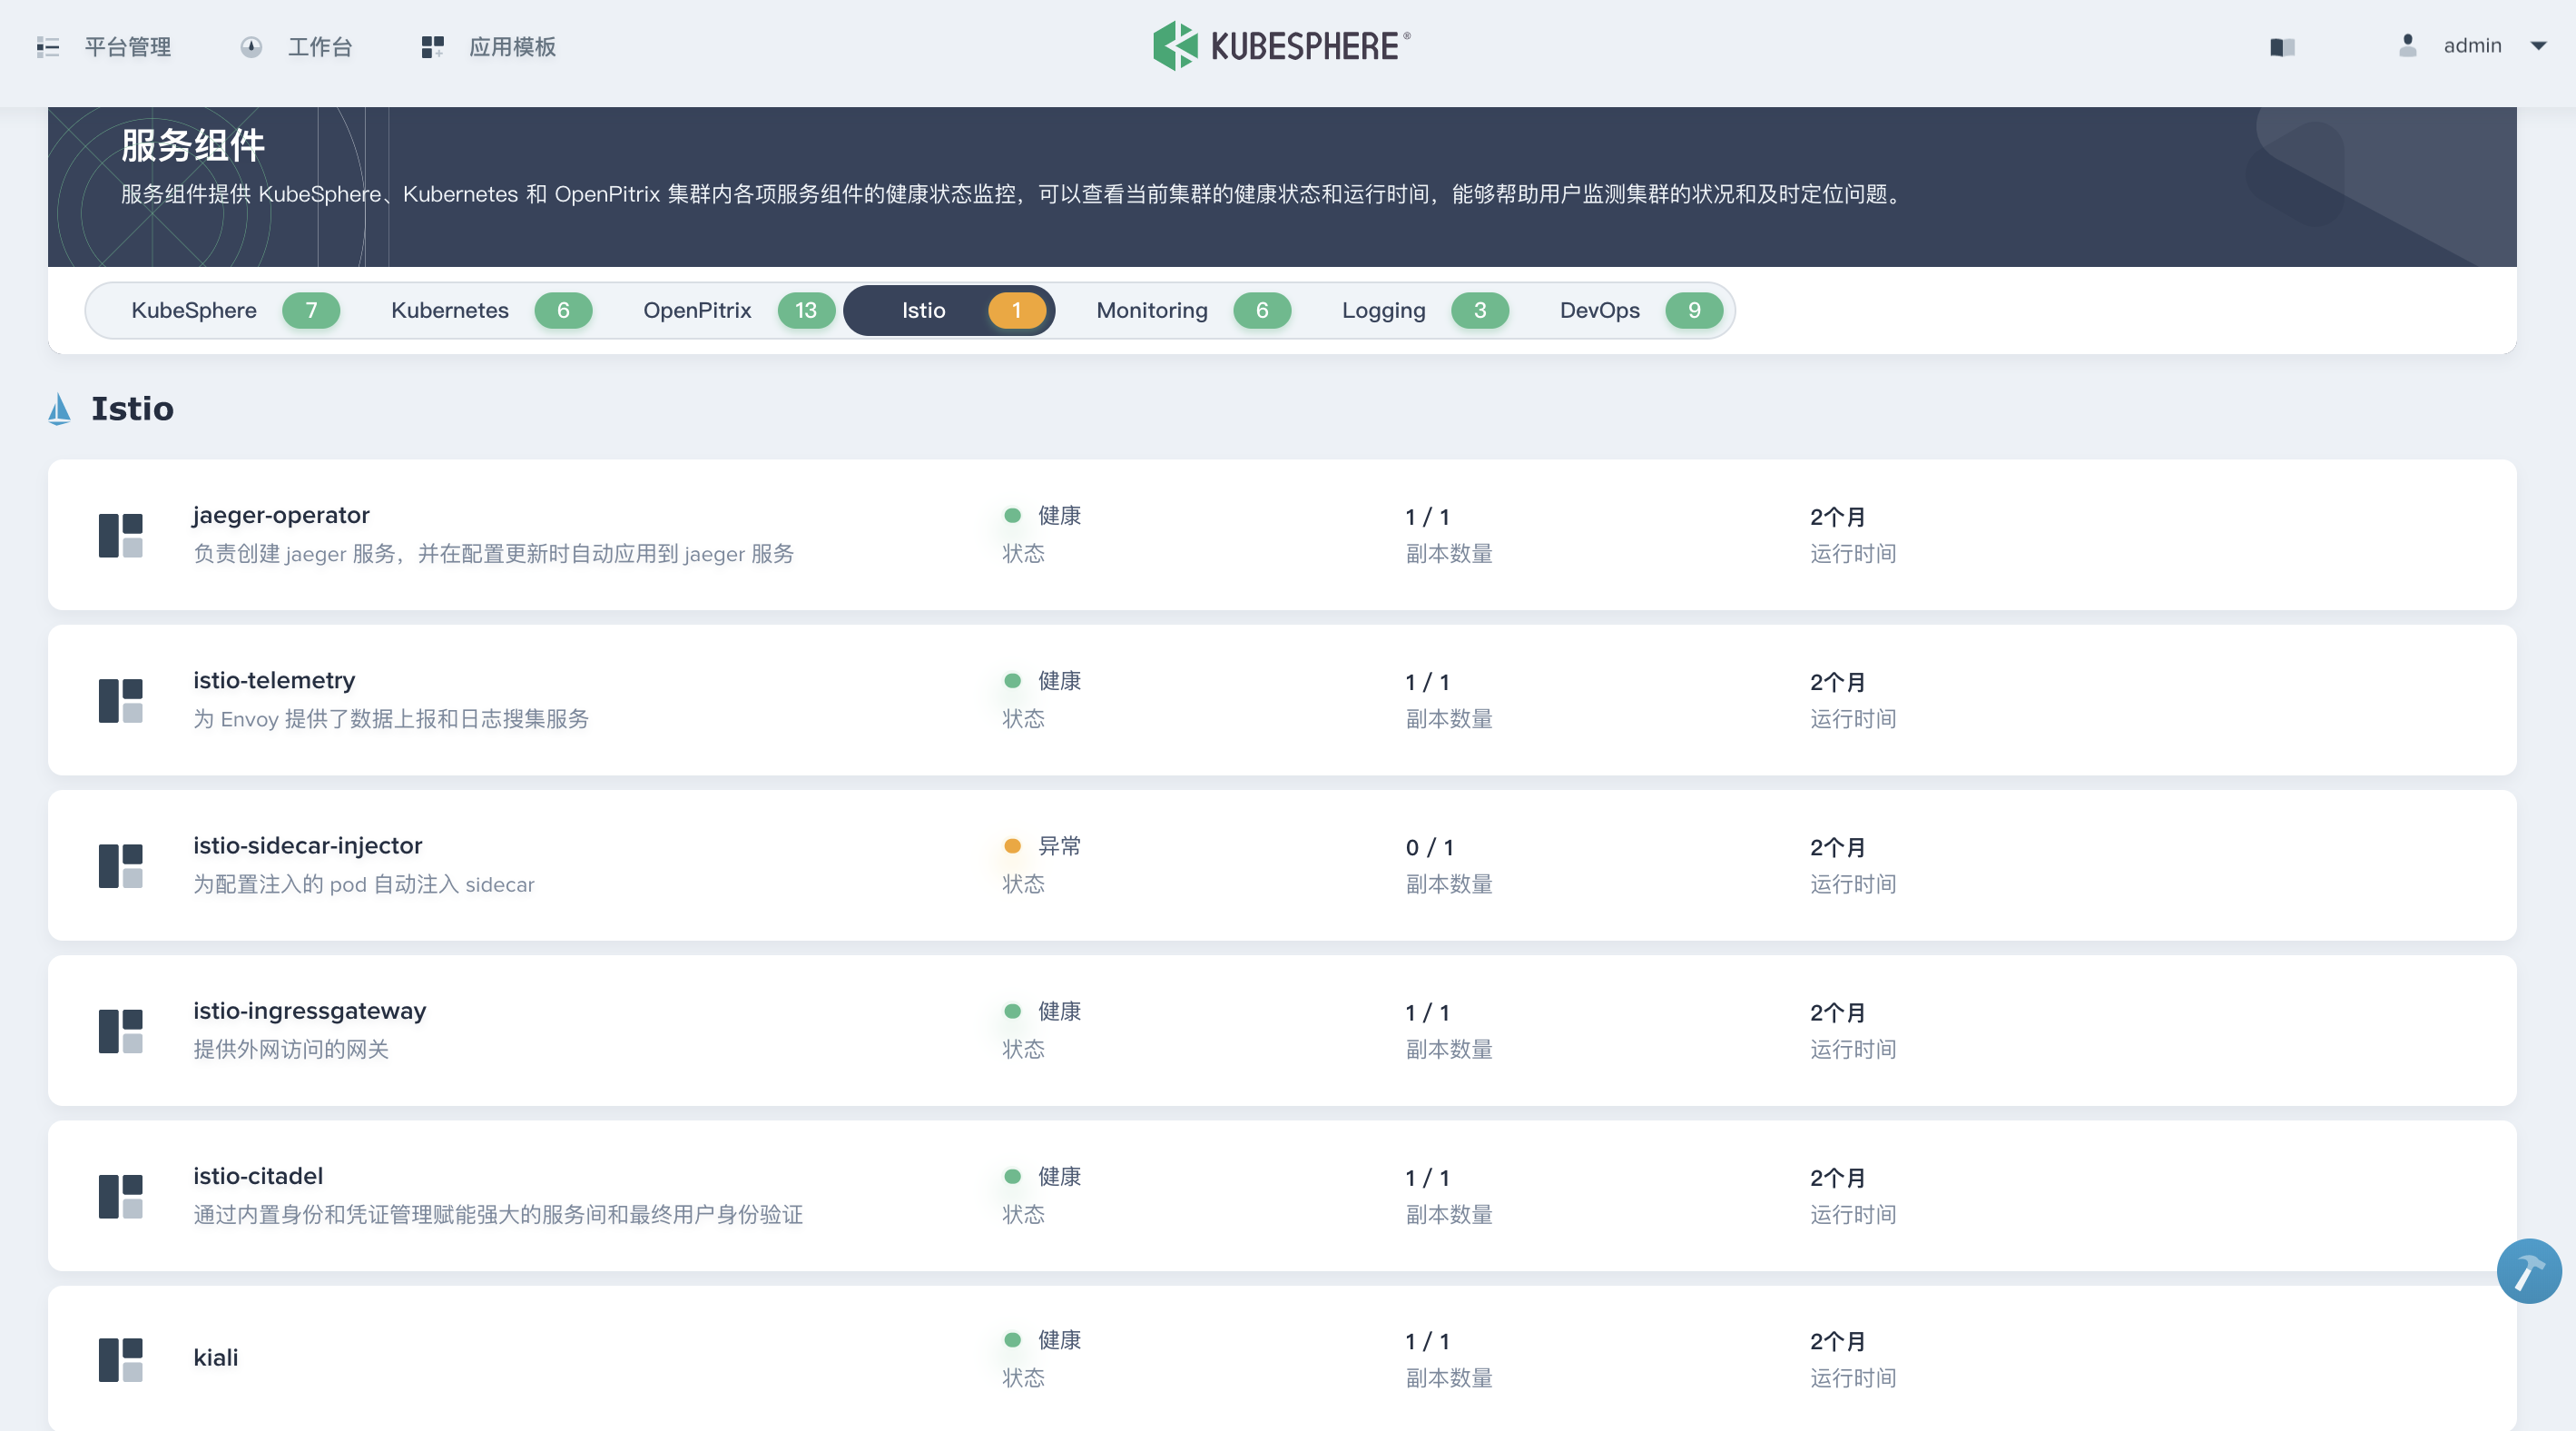The height and width of the screenshot is (1431, 2576).
Task: Click the Istio sailboat icon beside the section title
Action: (x=58, y=409)
